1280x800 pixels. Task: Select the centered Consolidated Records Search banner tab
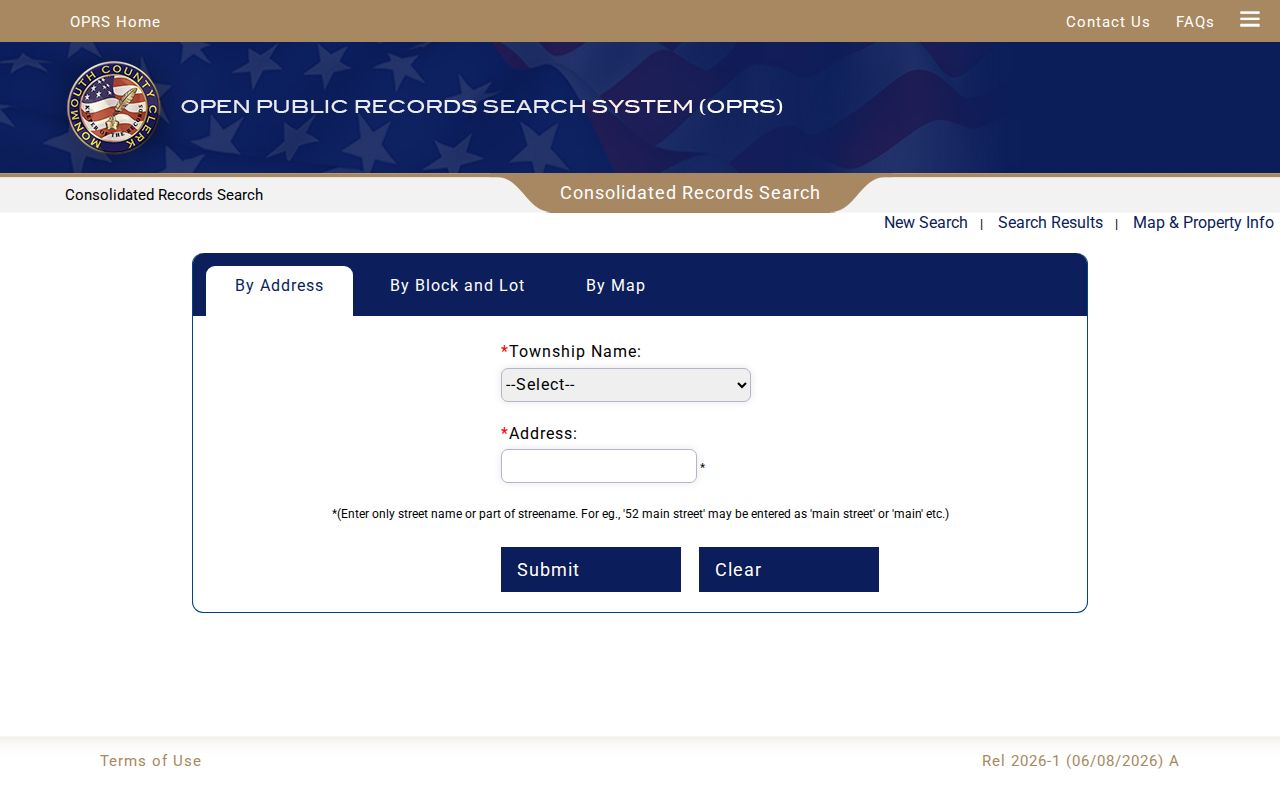690,193
